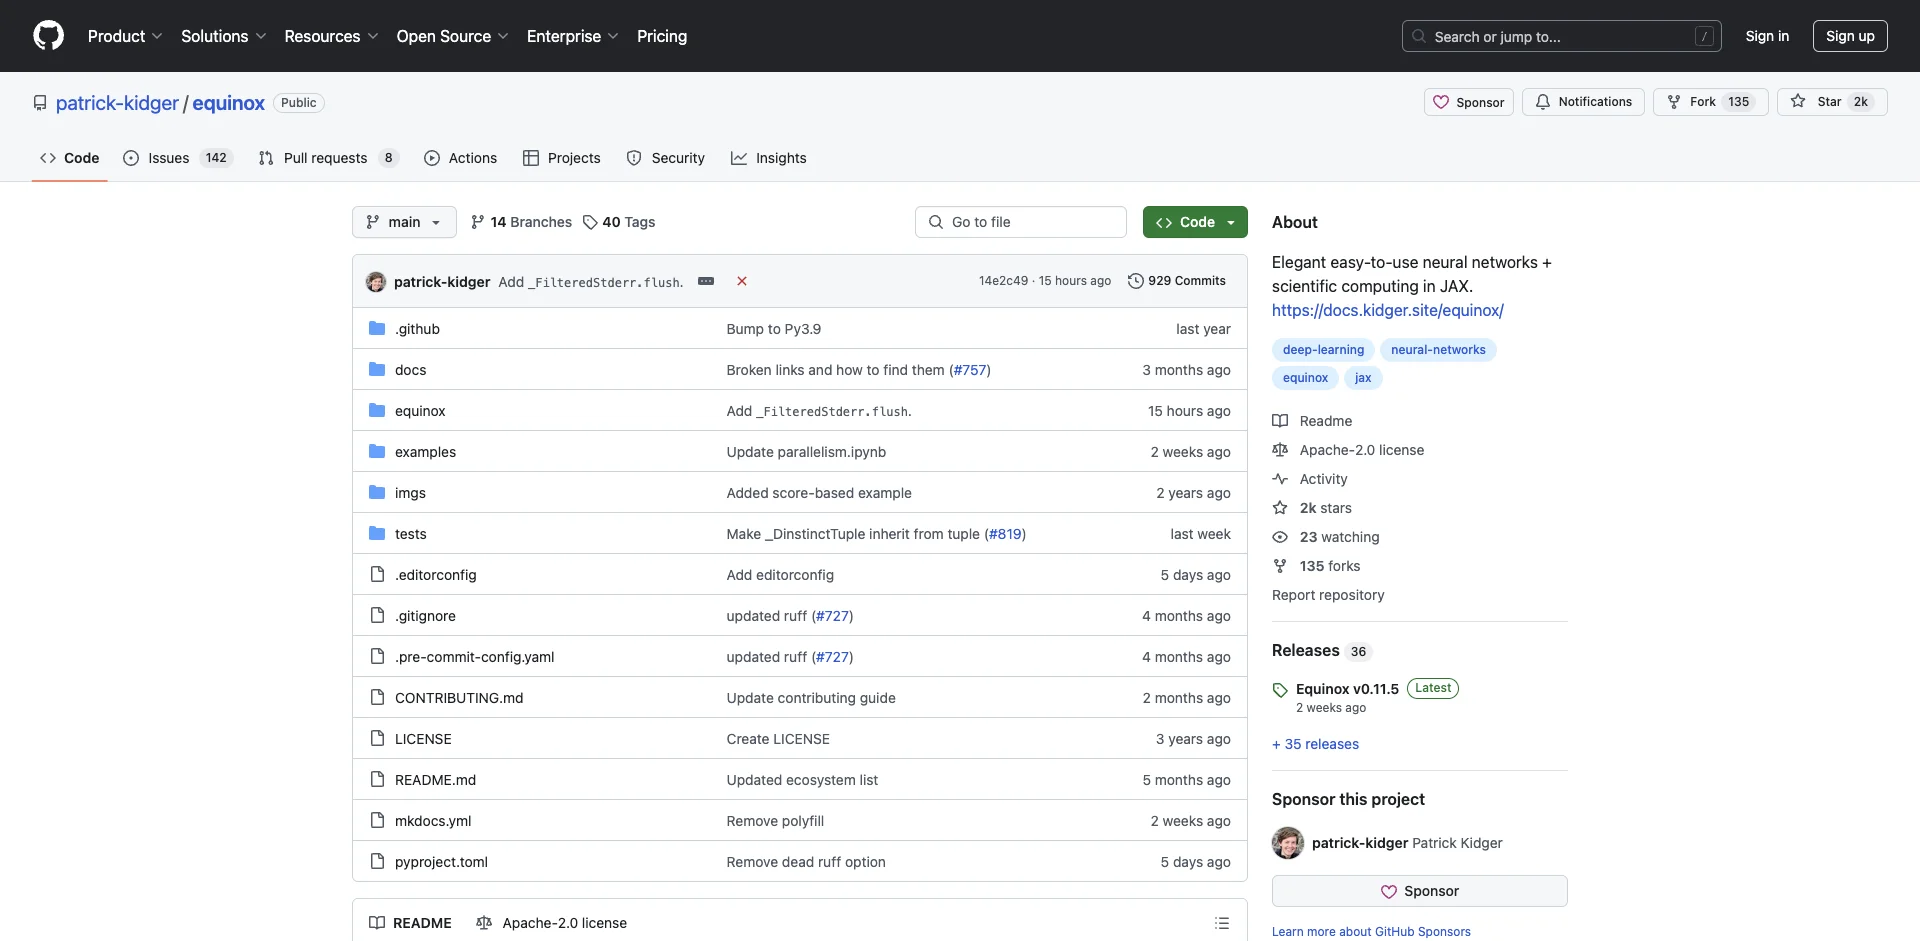1920x941 pixels.
Task: Click patrick-kidger avatar in commit header
Action: [376, 282]
